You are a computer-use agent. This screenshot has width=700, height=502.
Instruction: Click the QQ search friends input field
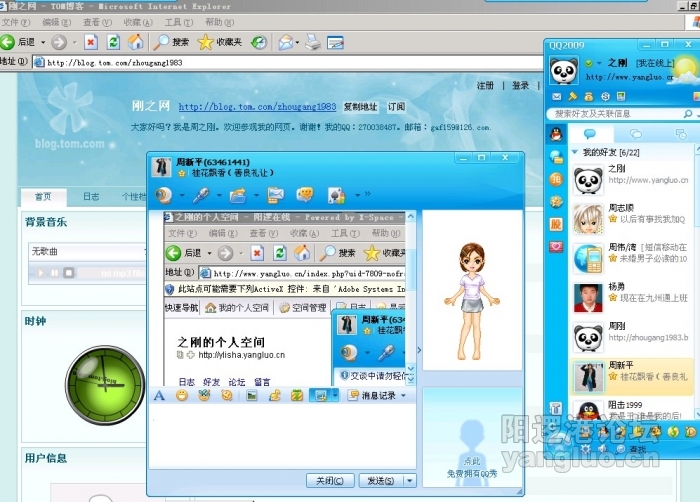pyautogui.click(x=616, y=114)
